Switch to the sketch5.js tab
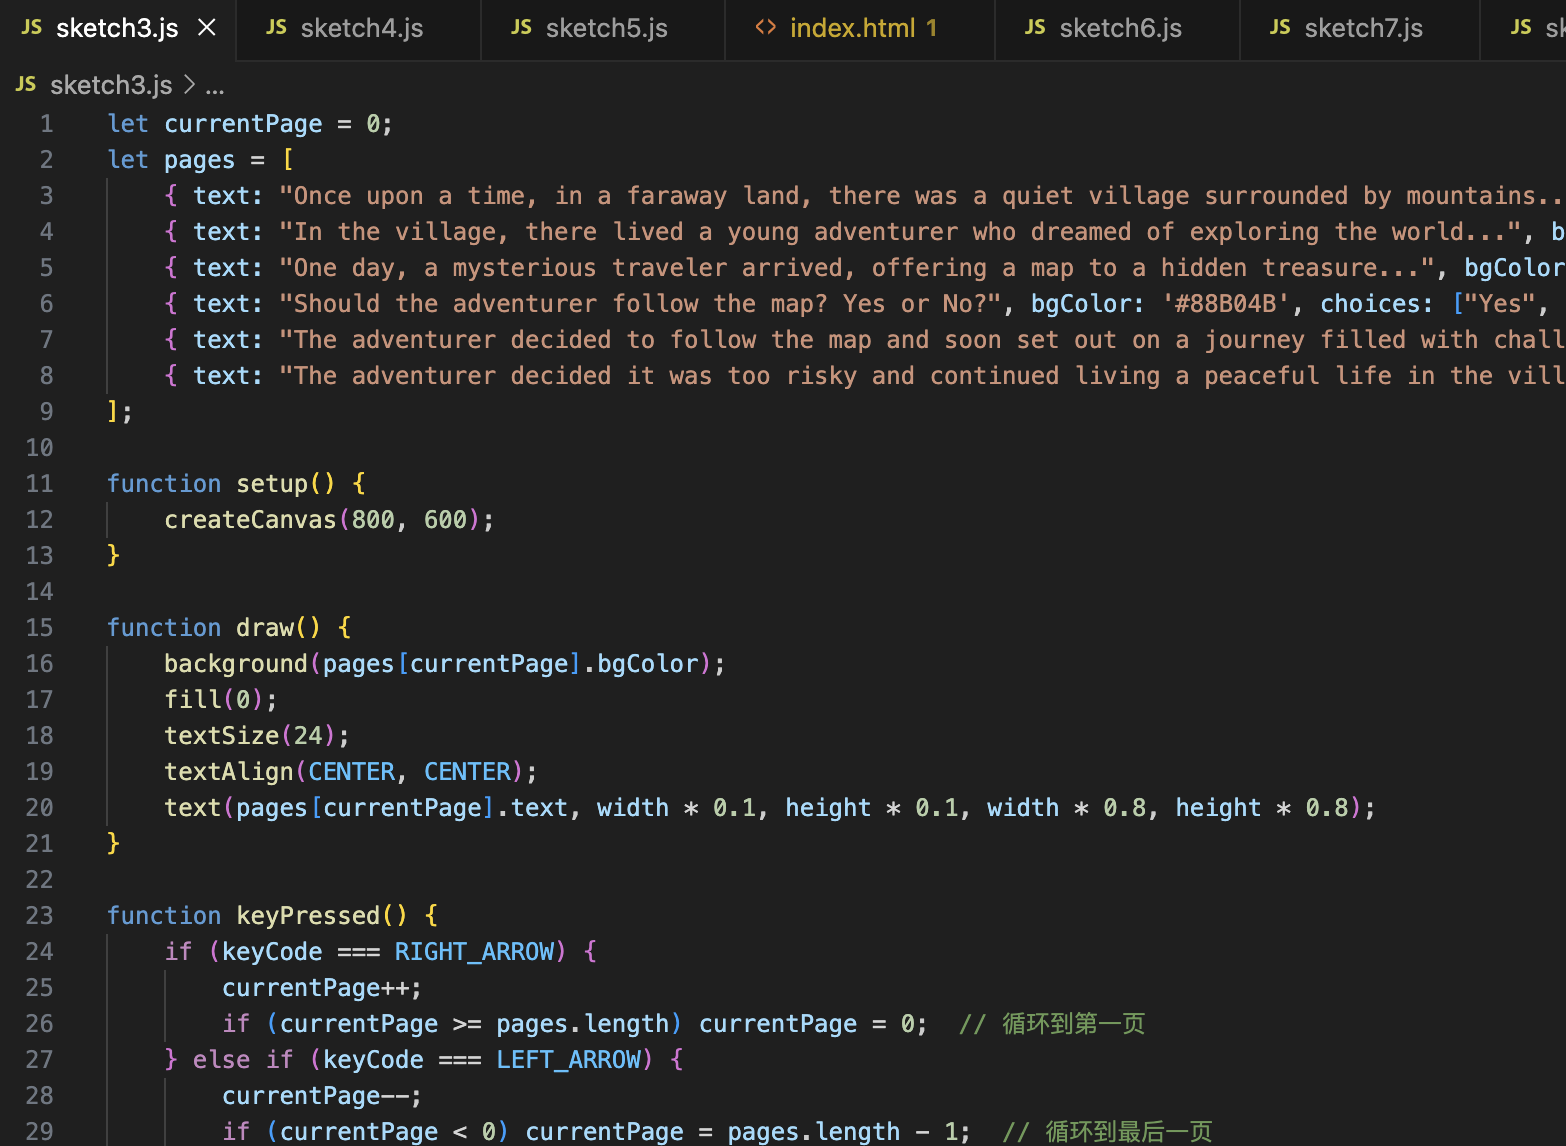The width and height of the screenshot is (1566, 1146). coord(605,28)
